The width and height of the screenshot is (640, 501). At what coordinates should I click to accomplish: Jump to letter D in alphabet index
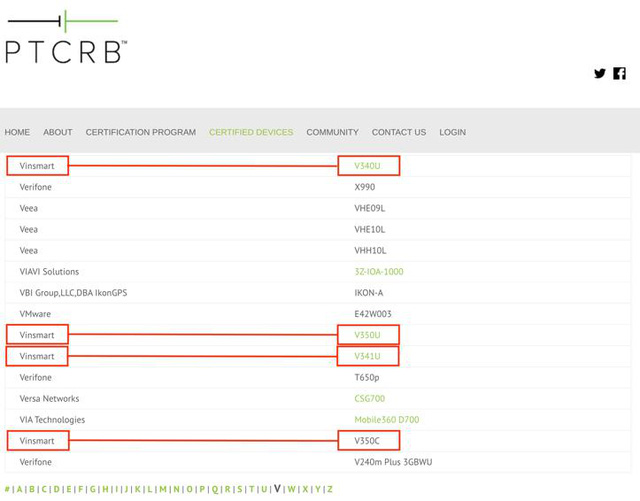pos(56,489)
